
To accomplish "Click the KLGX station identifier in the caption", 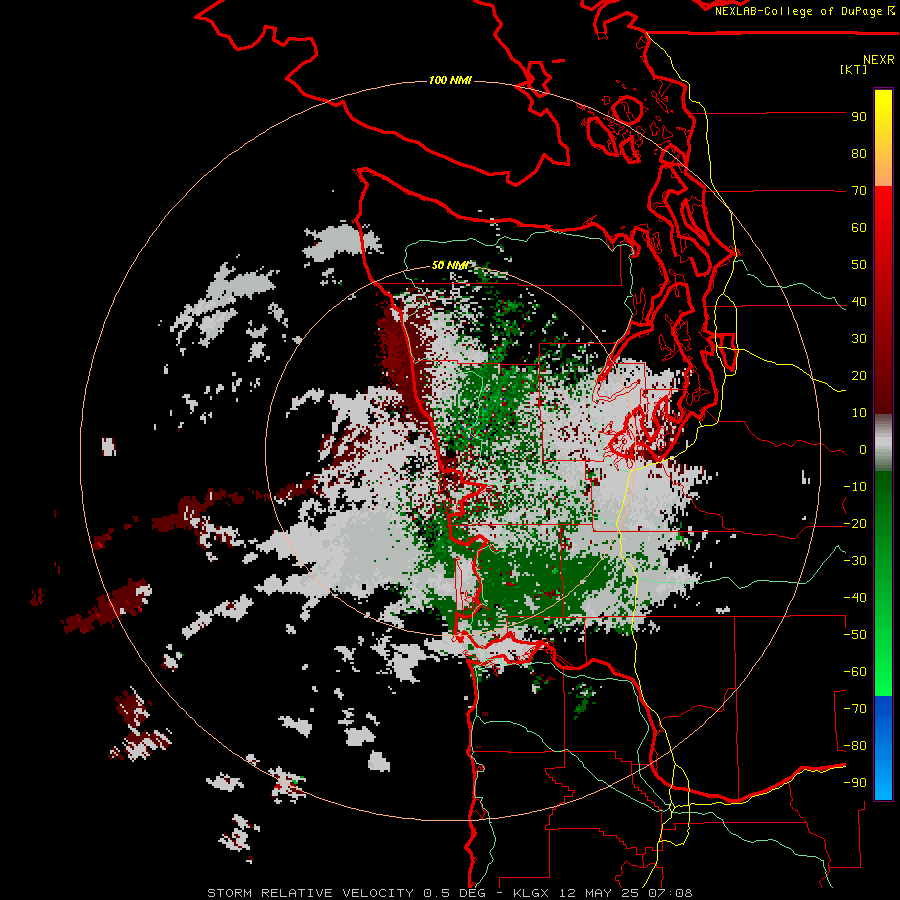I will [x=531, y=893].
